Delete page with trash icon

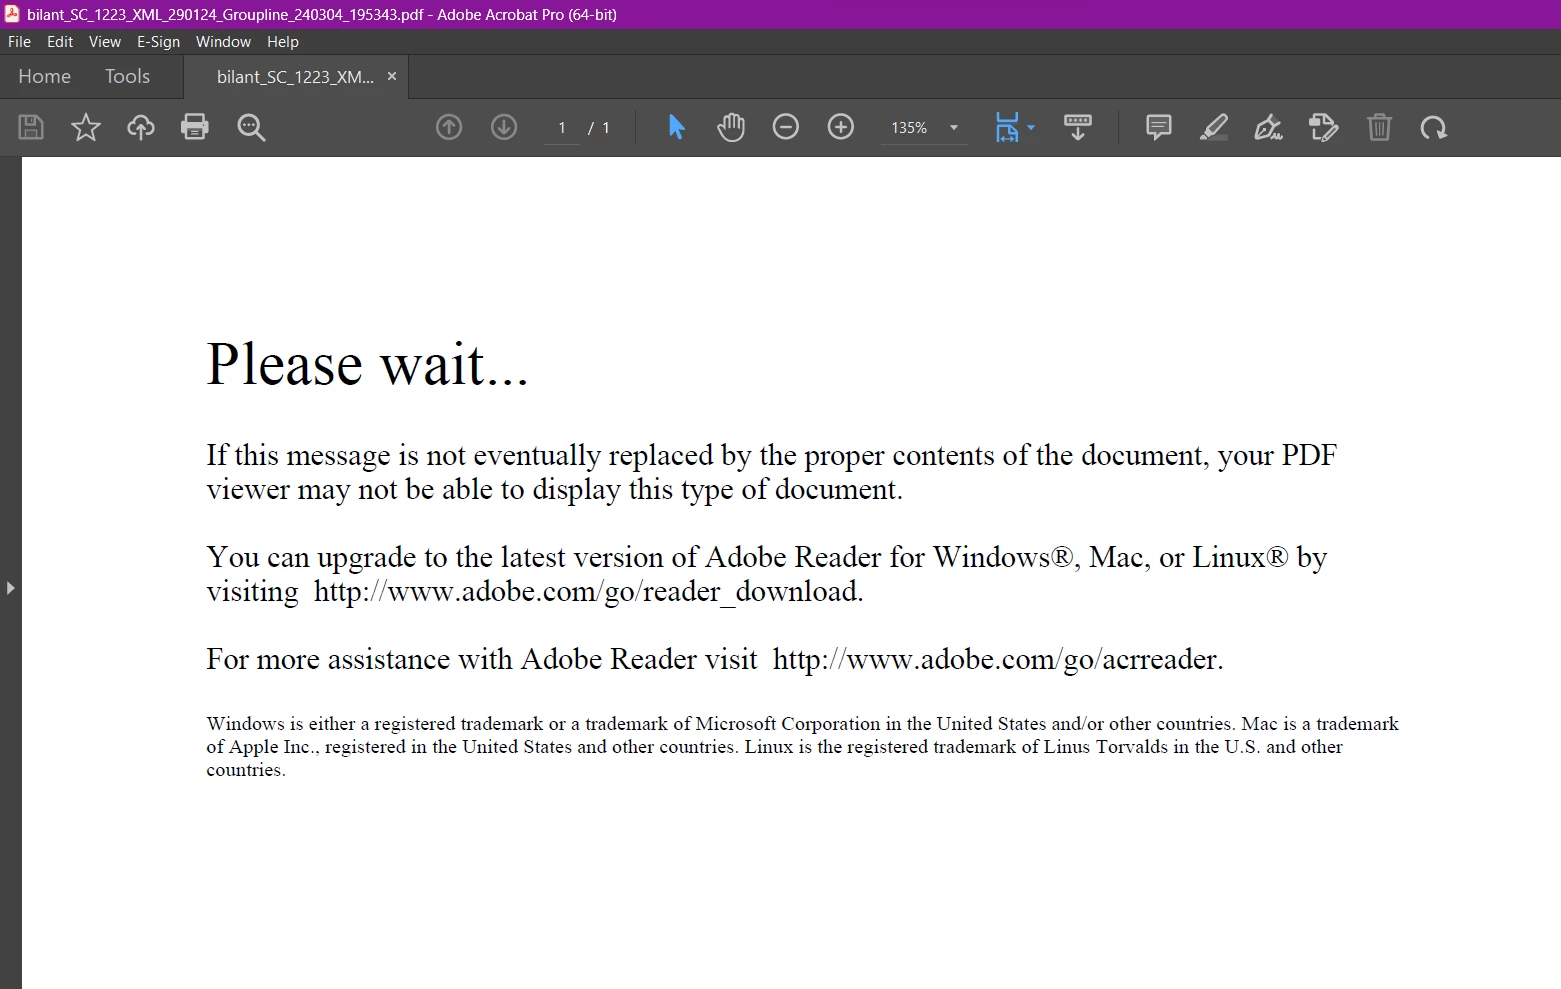(1379, 127)
